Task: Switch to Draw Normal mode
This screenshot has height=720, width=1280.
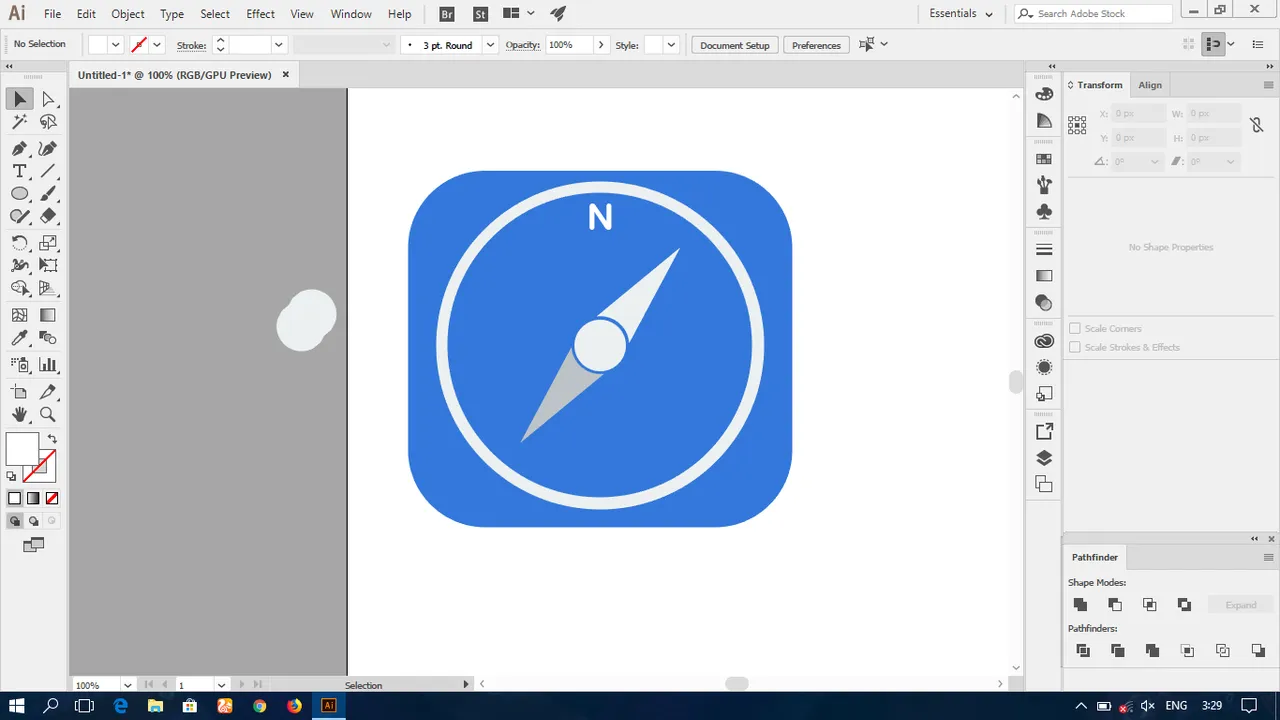Action: click(x=14, y=521)
